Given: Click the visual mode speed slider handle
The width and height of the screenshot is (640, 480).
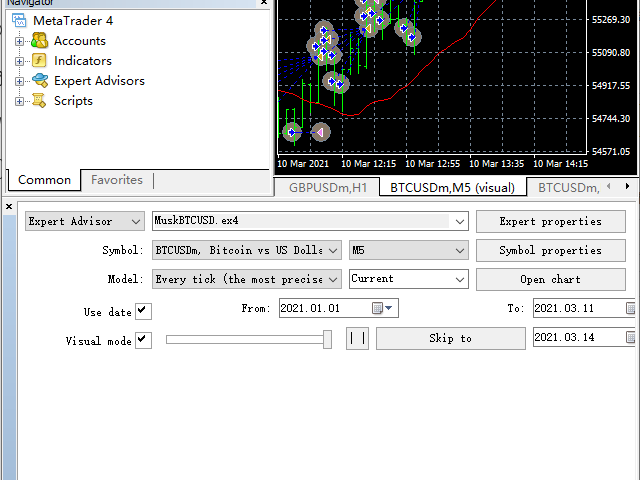Looking at the screenshot, I should [x=327, y=340].
